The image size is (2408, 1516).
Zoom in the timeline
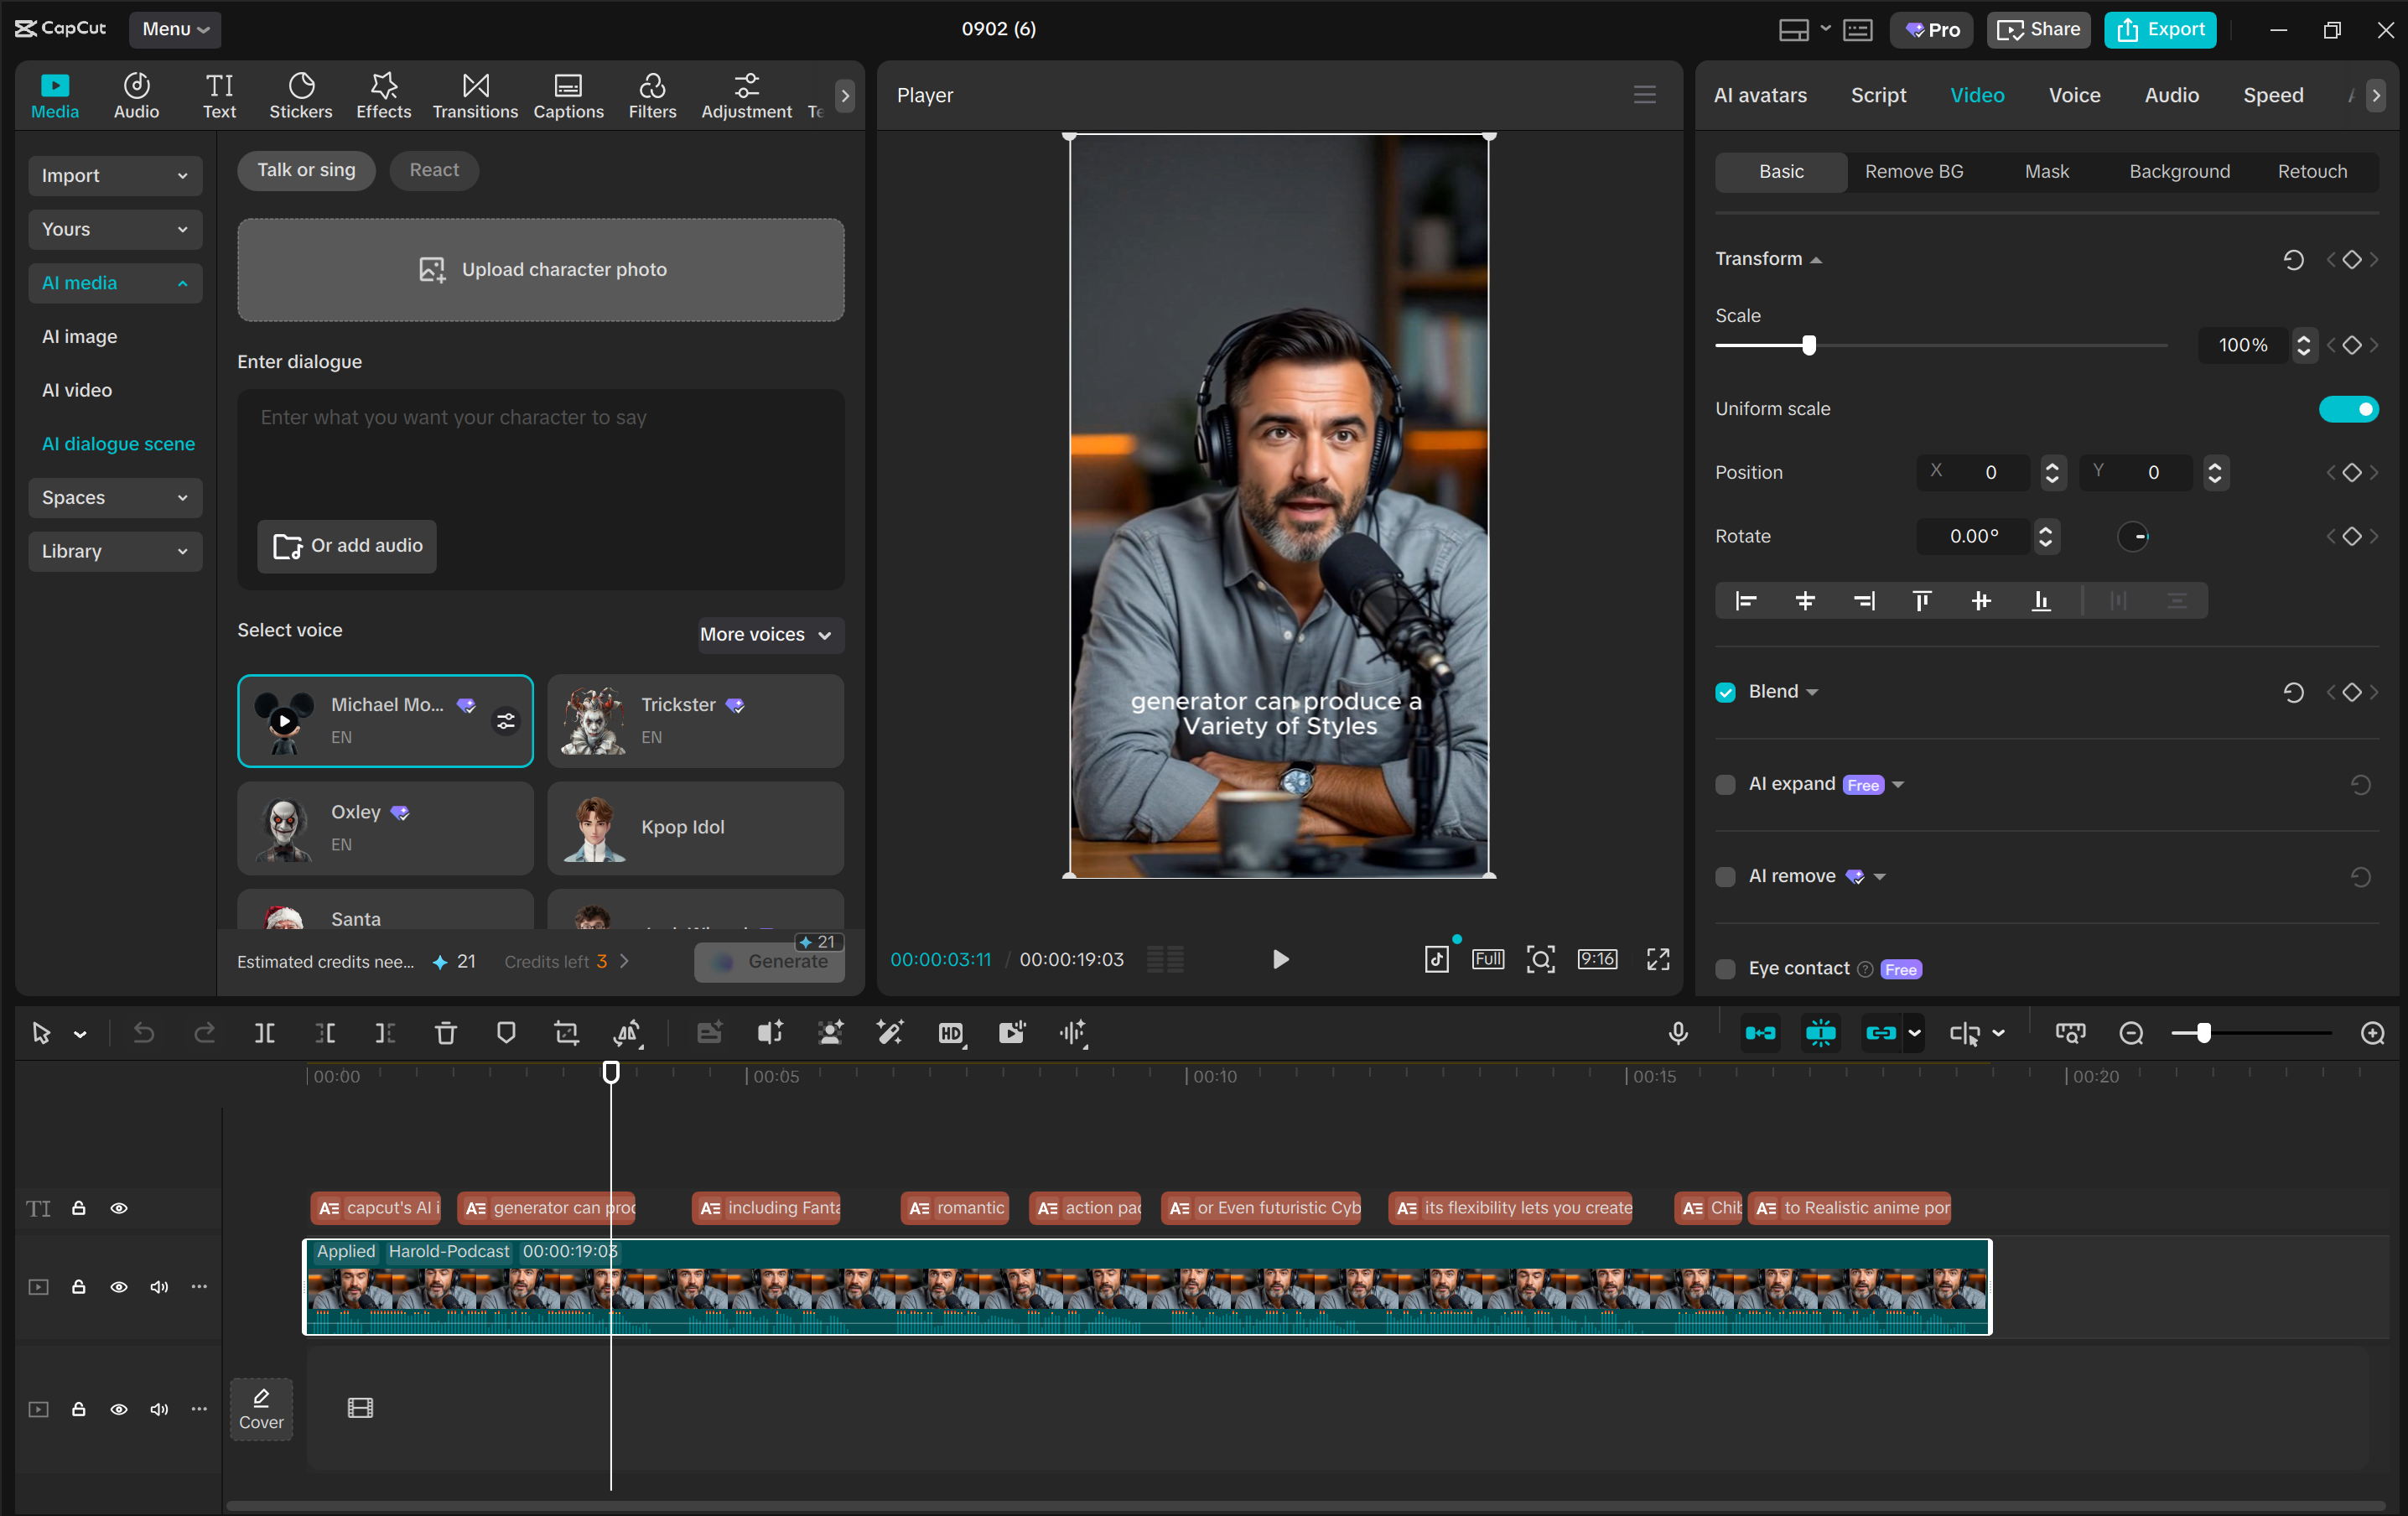coord(2372,1033)
